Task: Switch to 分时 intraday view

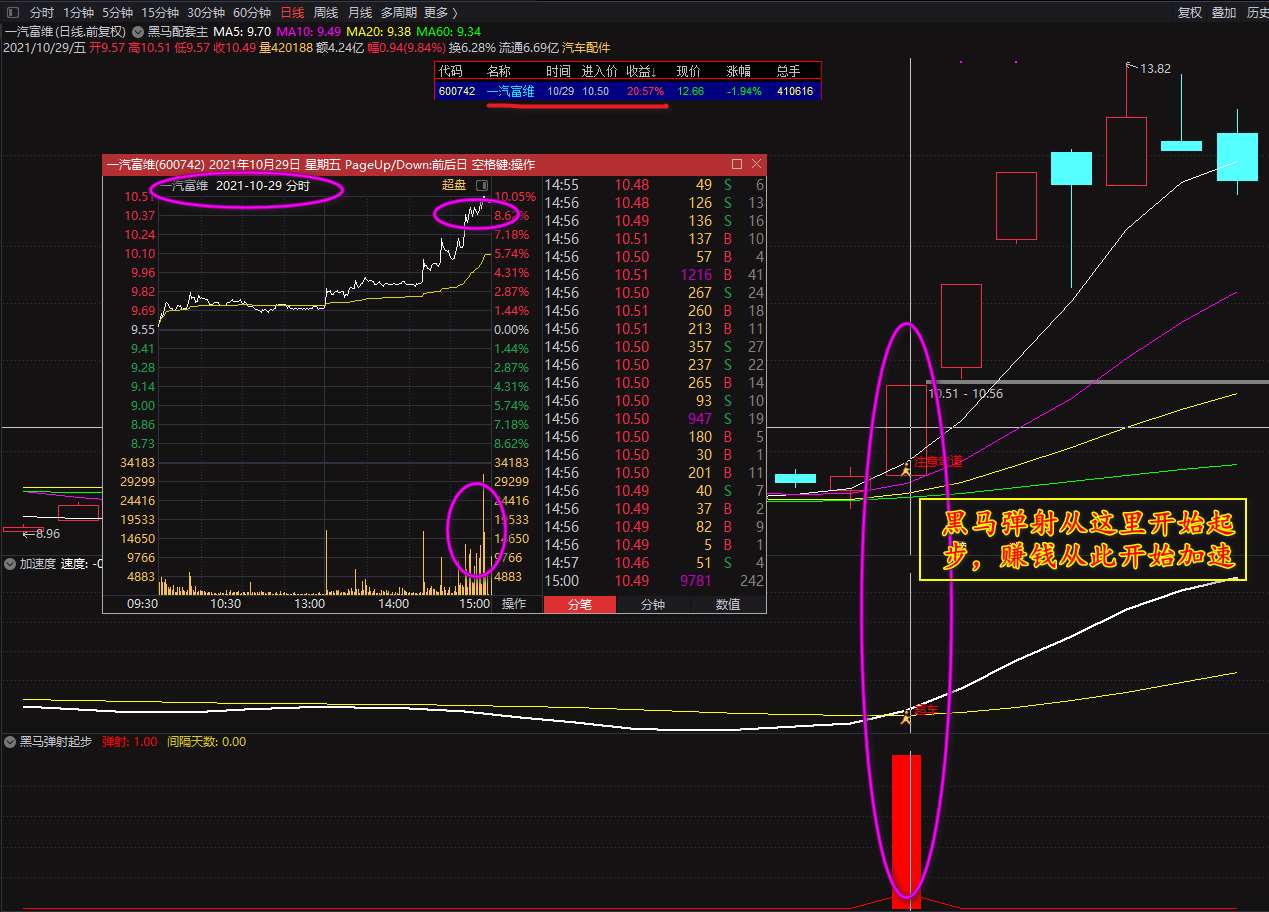Action: point(42,13)
